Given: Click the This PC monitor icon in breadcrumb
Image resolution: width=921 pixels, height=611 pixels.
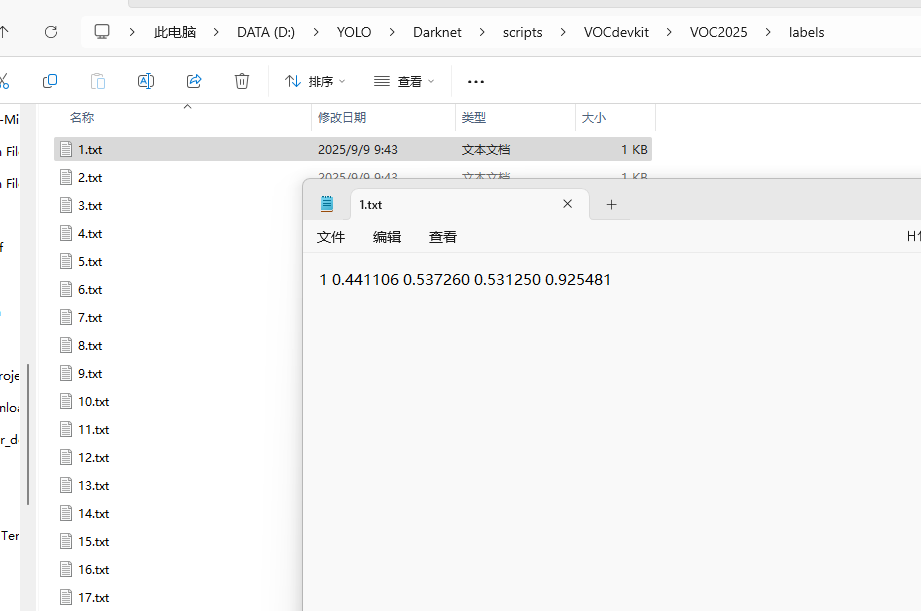Looking at the screenshot, I should [102, 32].
